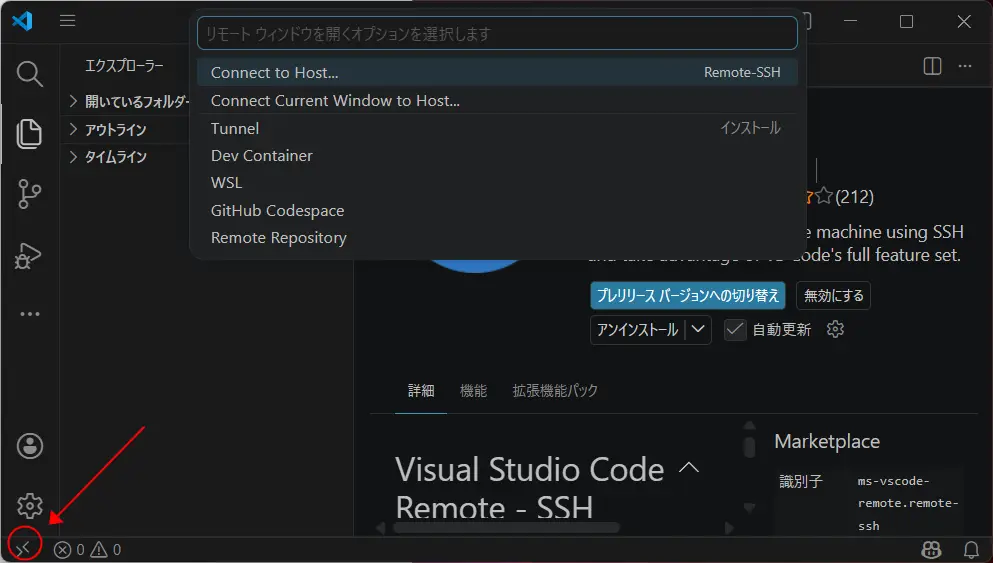Split the editor to the right
The image size is (993, 563).
tap(932, 66)
